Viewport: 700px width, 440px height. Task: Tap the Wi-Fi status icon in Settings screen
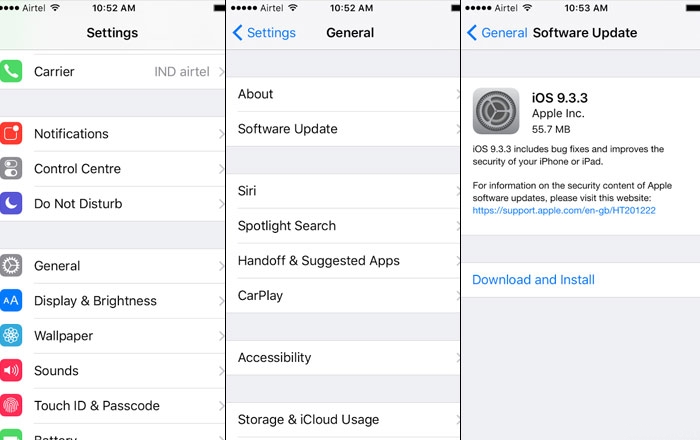tap(55, 8)
